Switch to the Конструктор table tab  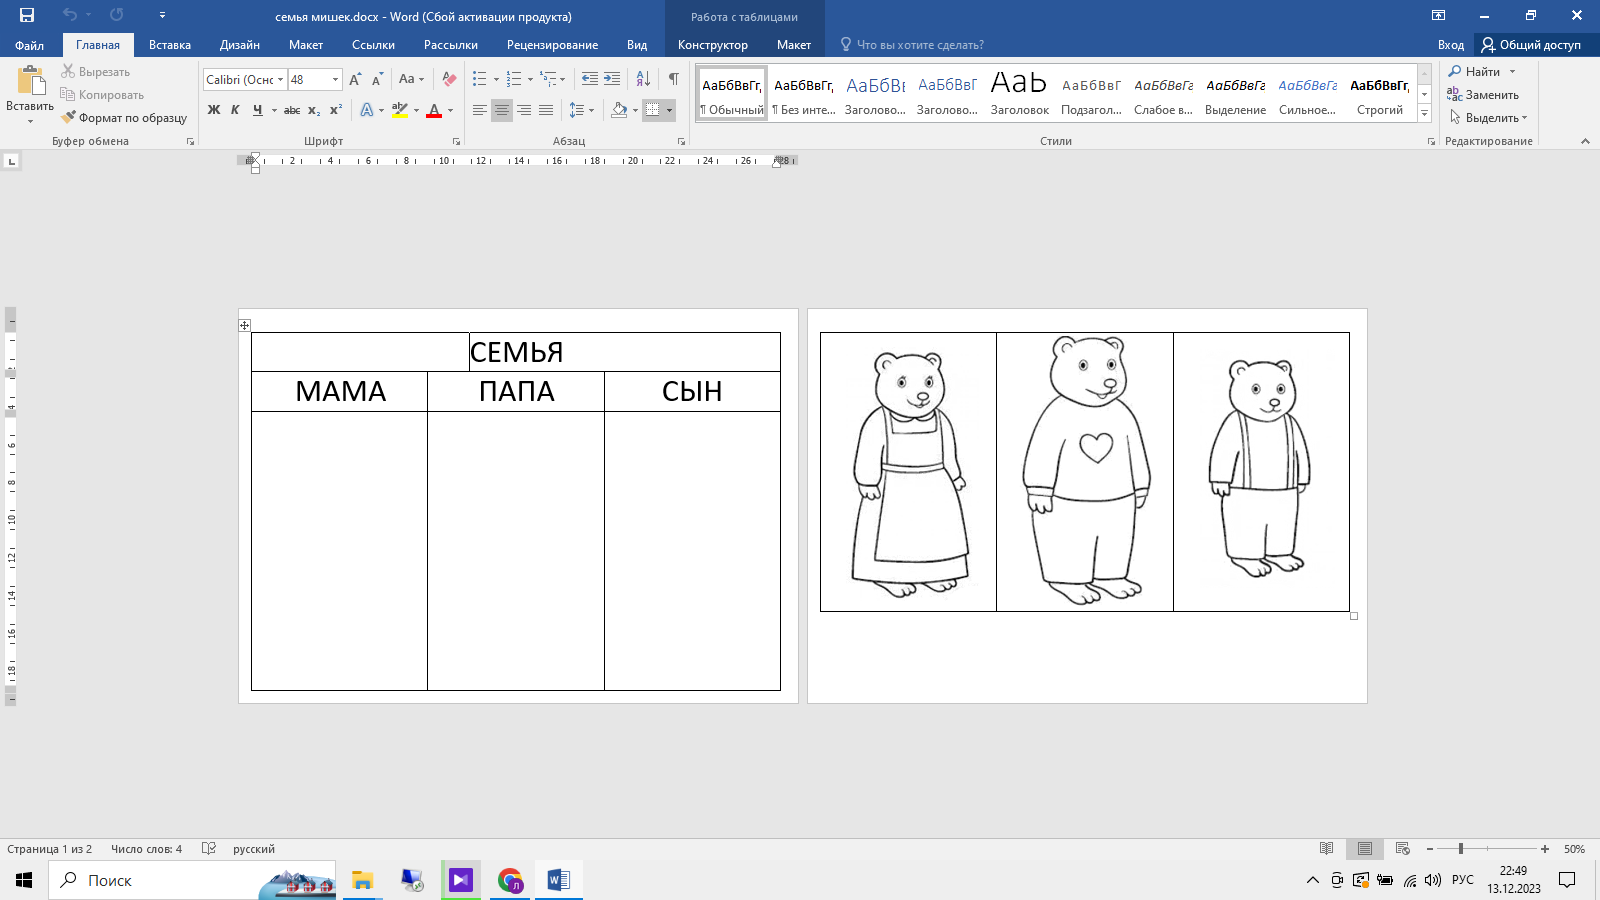coord(712,45)
